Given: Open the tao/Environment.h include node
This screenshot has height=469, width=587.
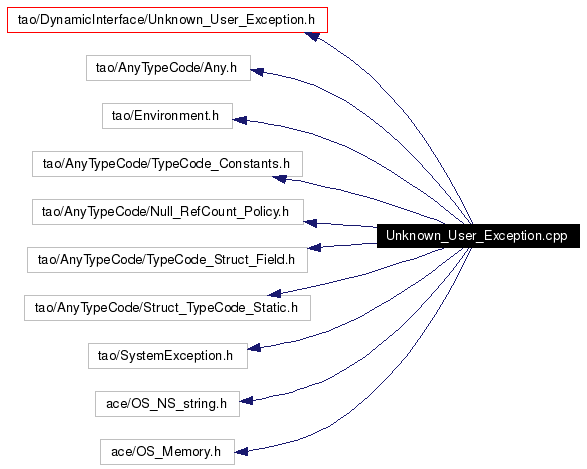Looking at the screenshot, I should point(167,116).
